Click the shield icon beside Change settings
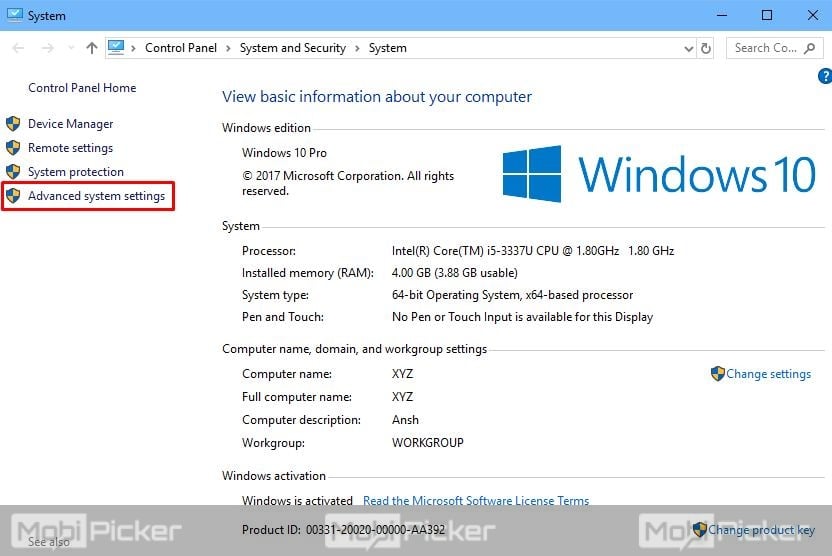This screenshot has height=556, width=832. pos(717,373)
